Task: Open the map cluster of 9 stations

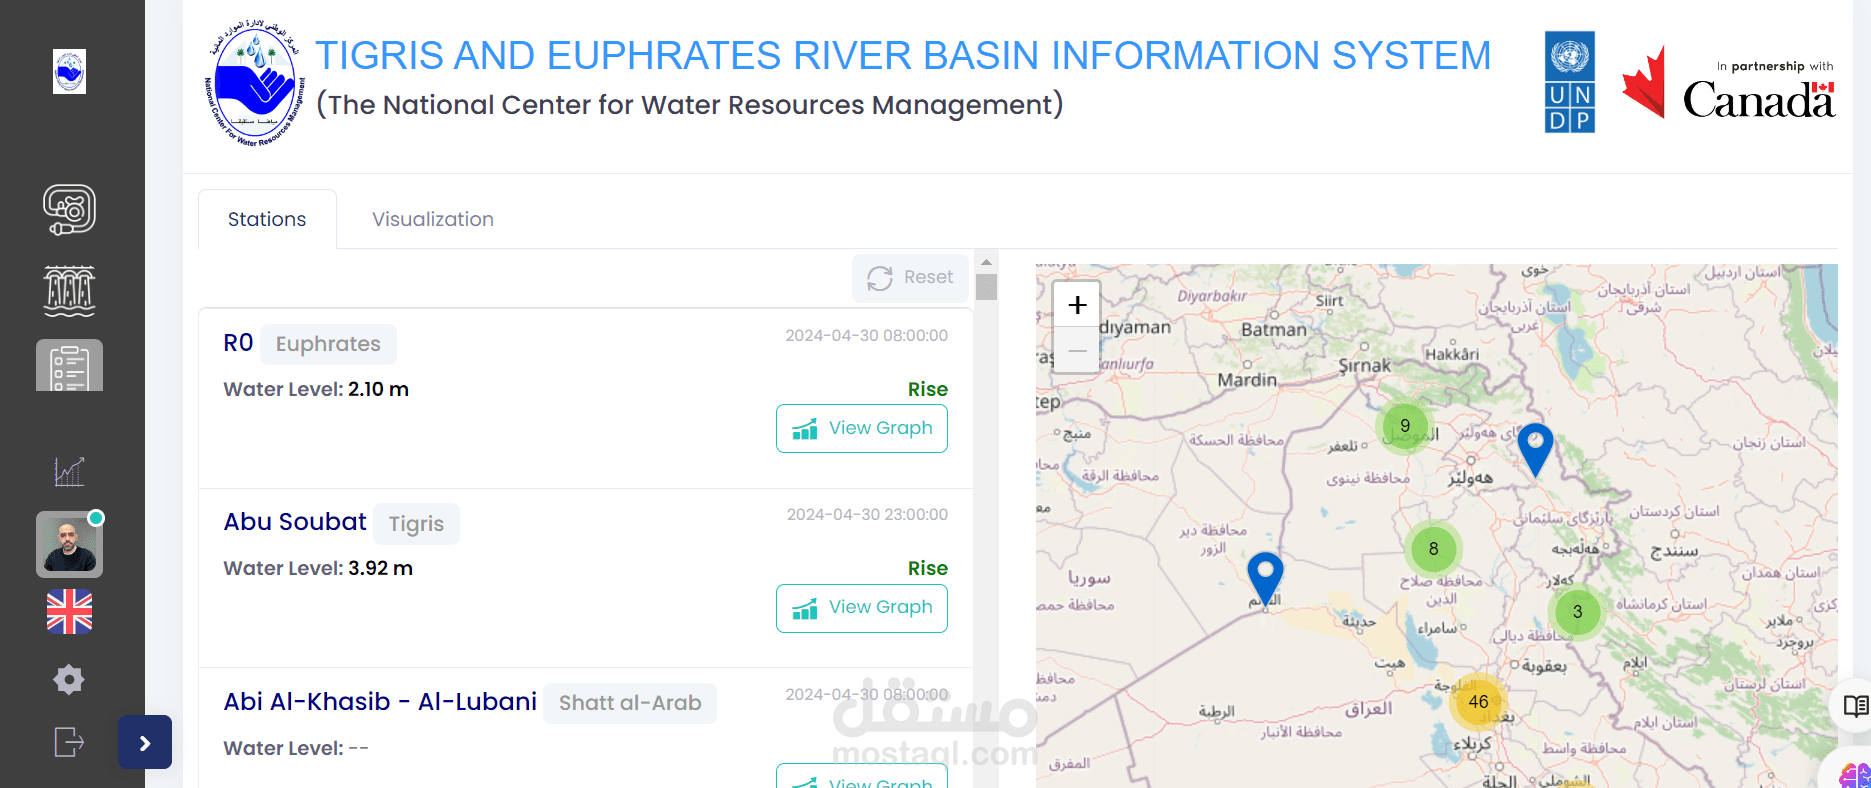Action: pos(1405,426)
